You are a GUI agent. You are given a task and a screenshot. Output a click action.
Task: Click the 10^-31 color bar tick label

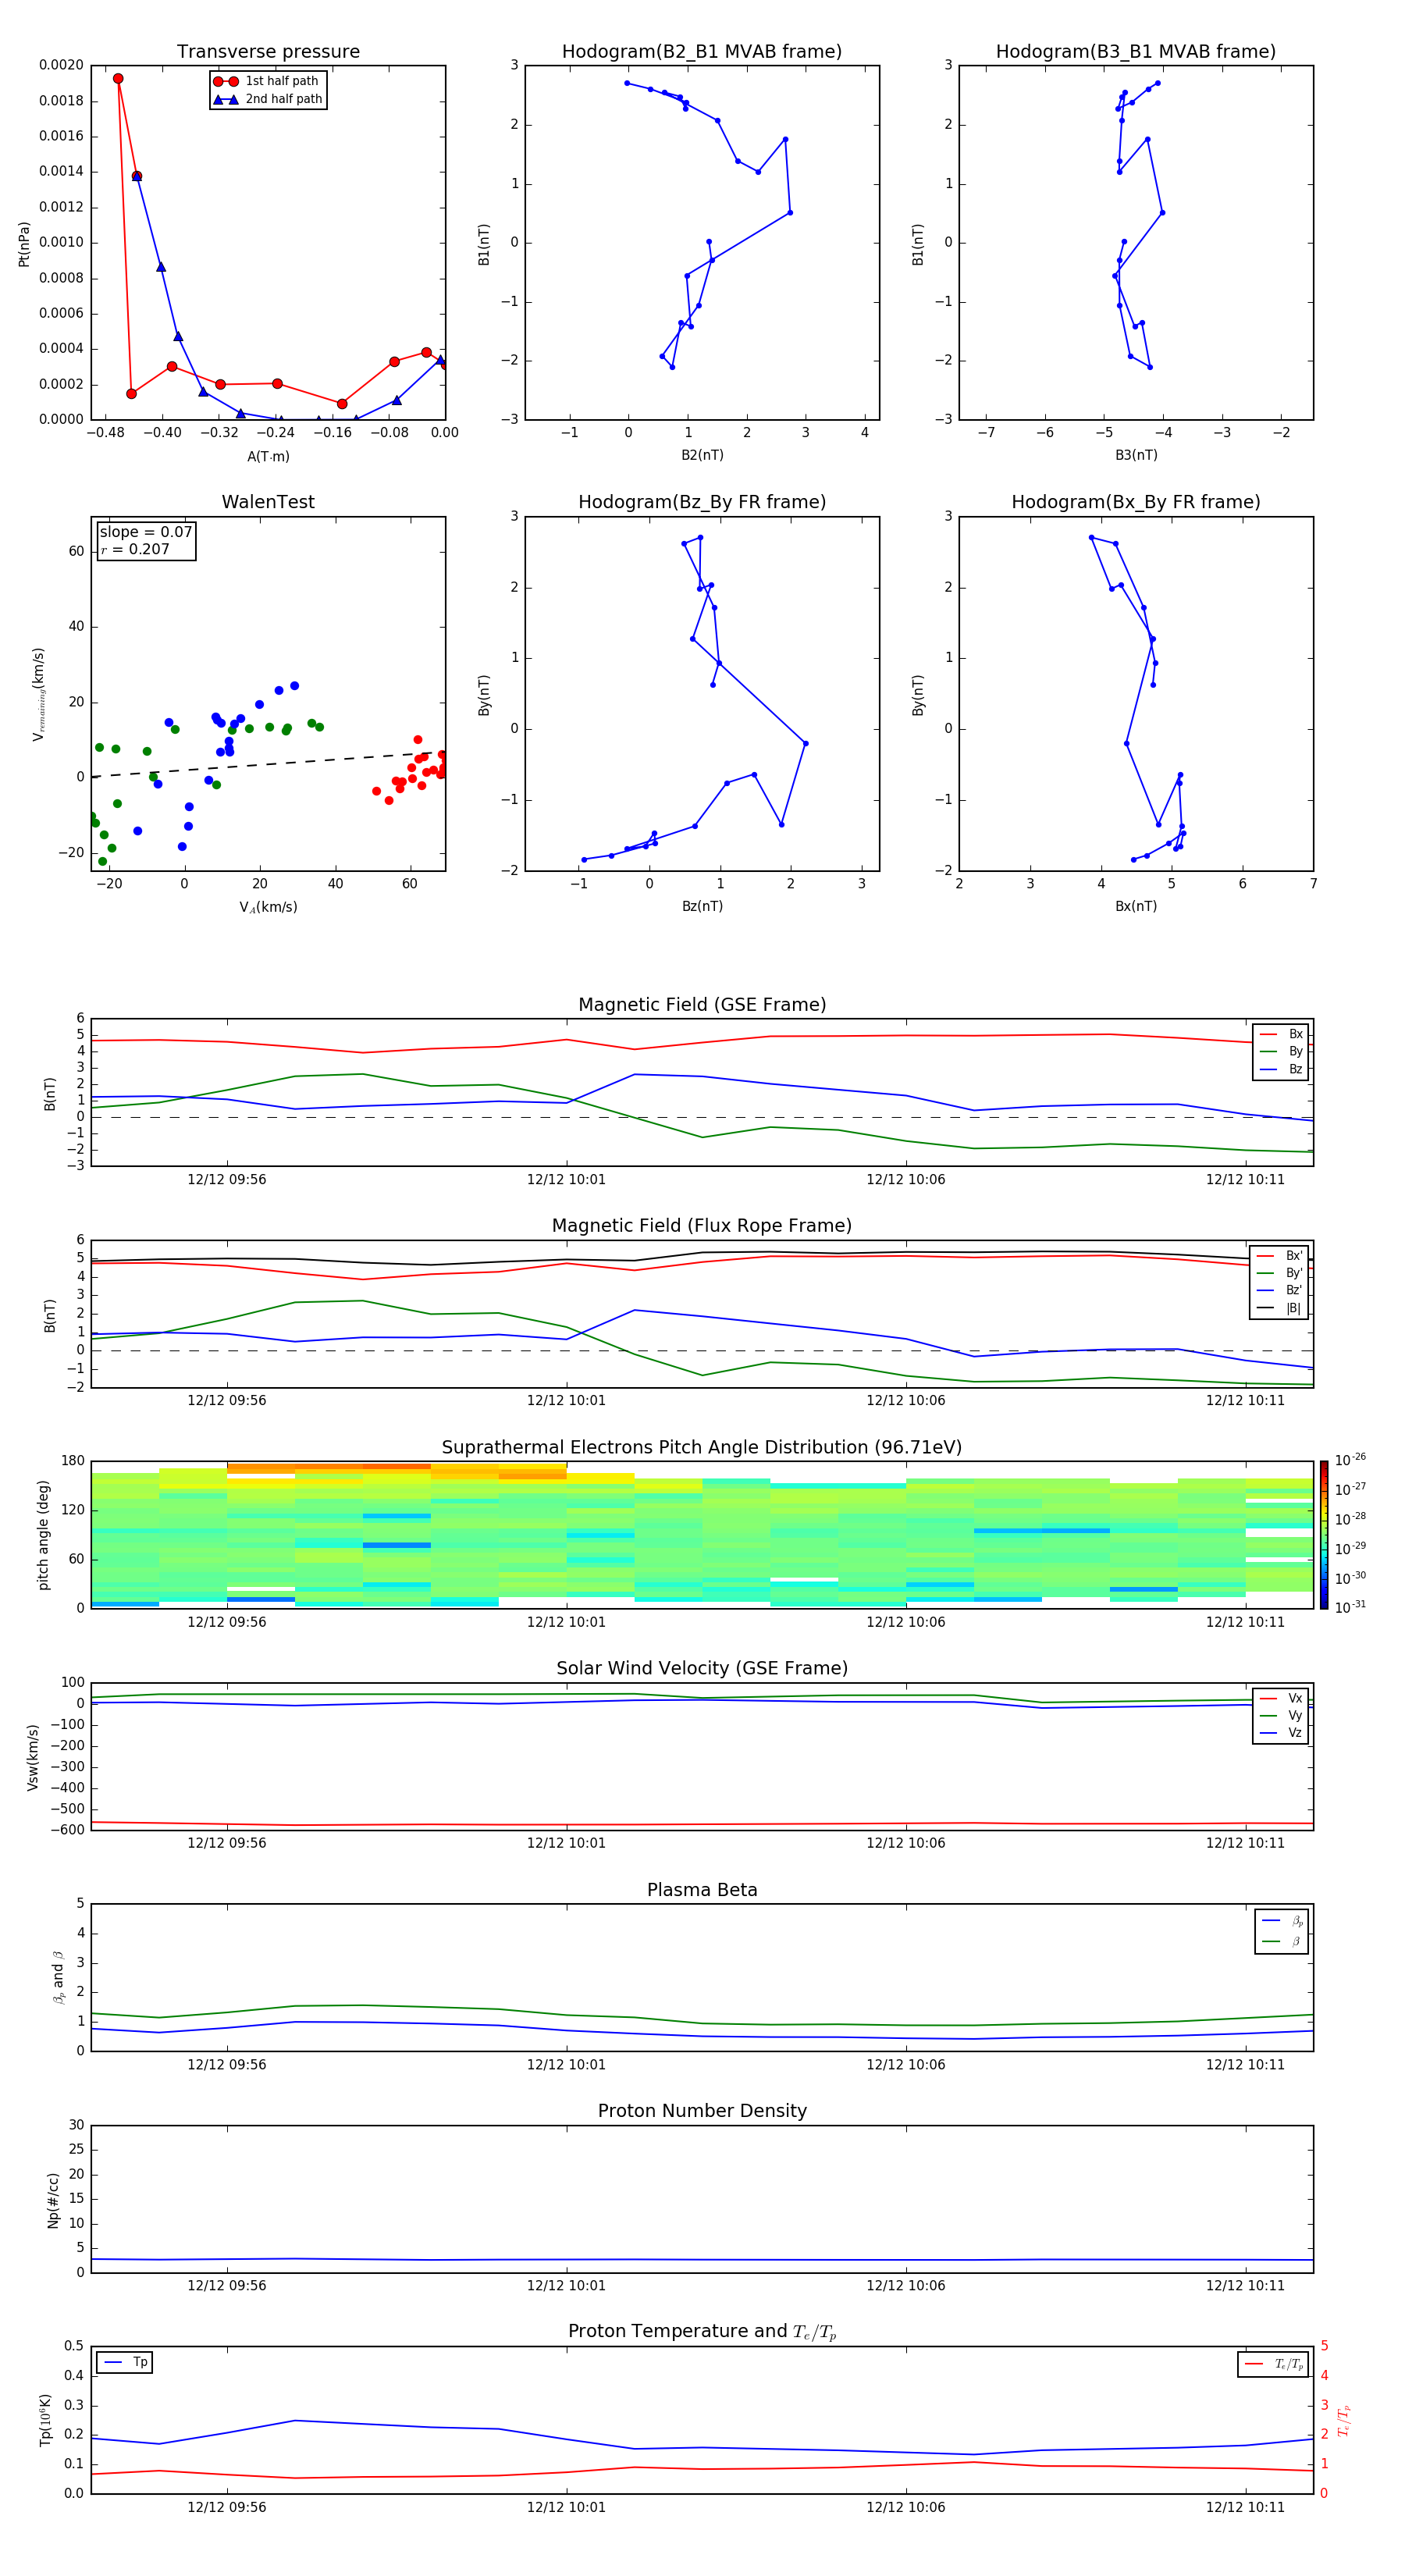pyautogui.click(x=1350, y=1607)
